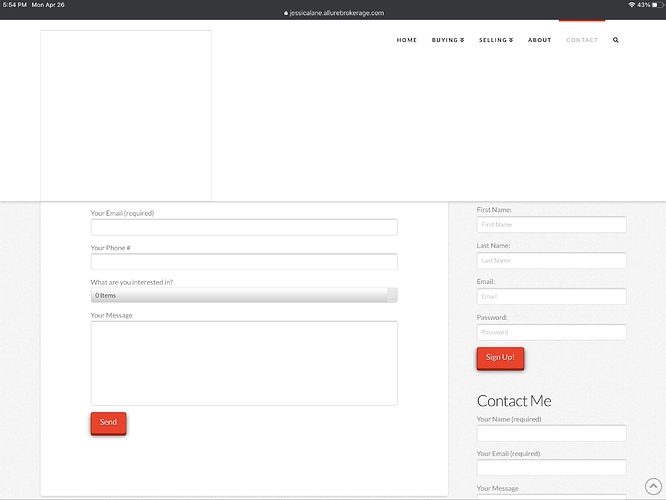Focus the Last Name sidebar field
This screenshot has height=500, width=666.
tap(551, 260)
